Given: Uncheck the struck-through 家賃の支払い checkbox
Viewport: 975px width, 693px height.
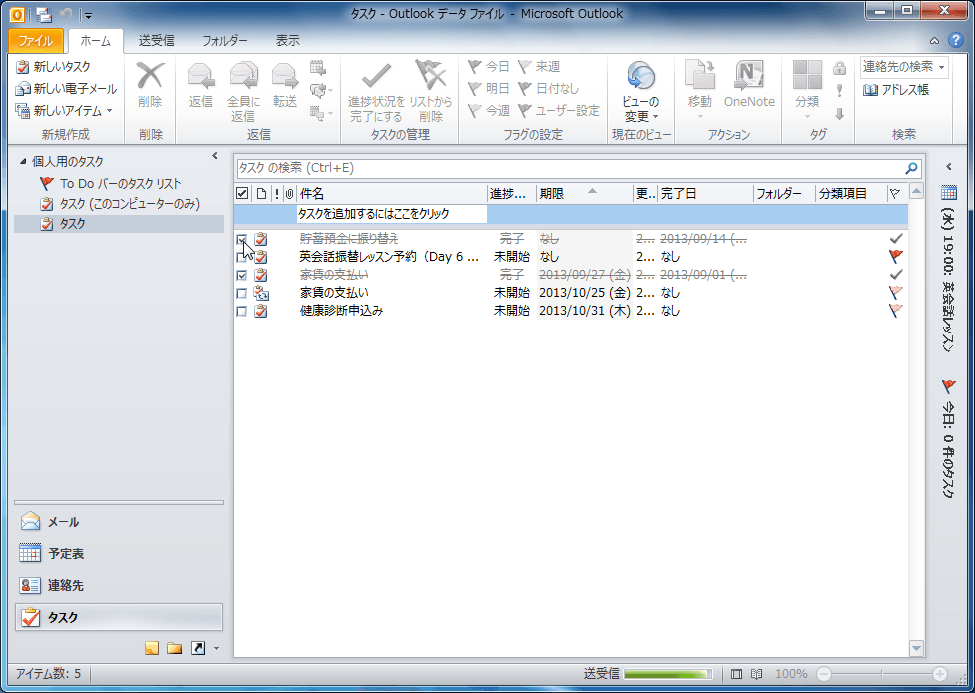Looking at the screenshot, I should click(x=241, y=275).
